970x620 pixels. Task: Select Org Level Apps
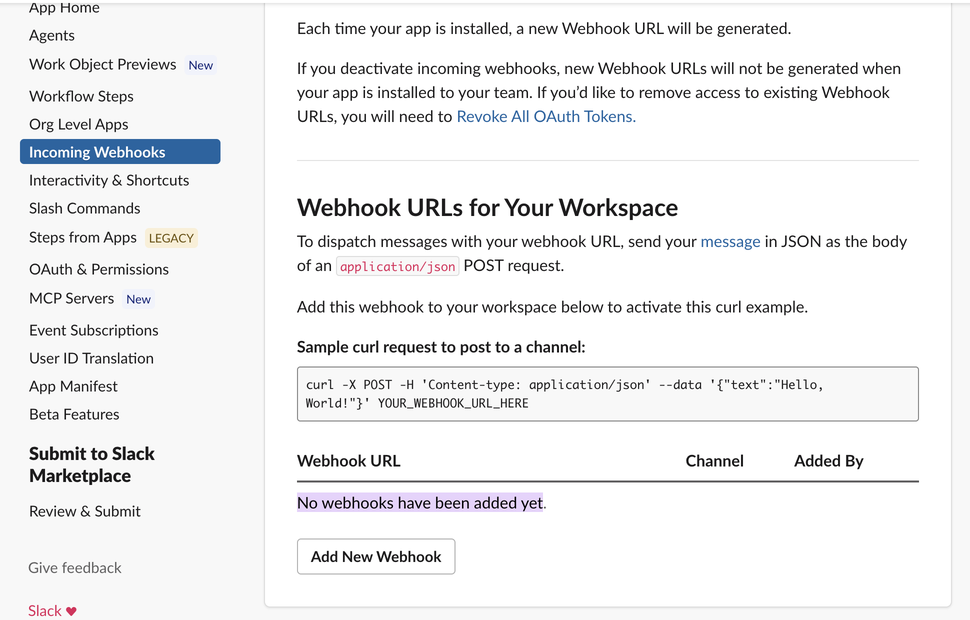click(79, 124)
